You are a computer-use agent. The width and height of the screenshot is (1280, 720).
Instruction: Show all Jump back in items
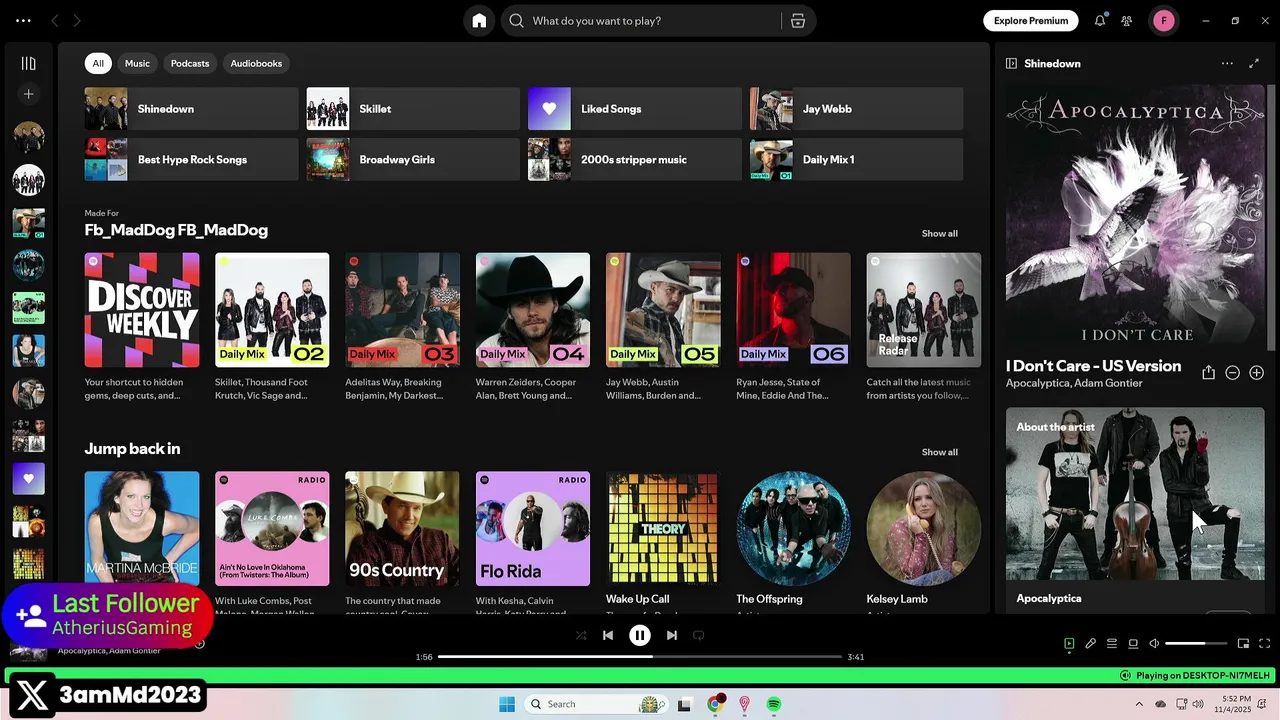939,452
